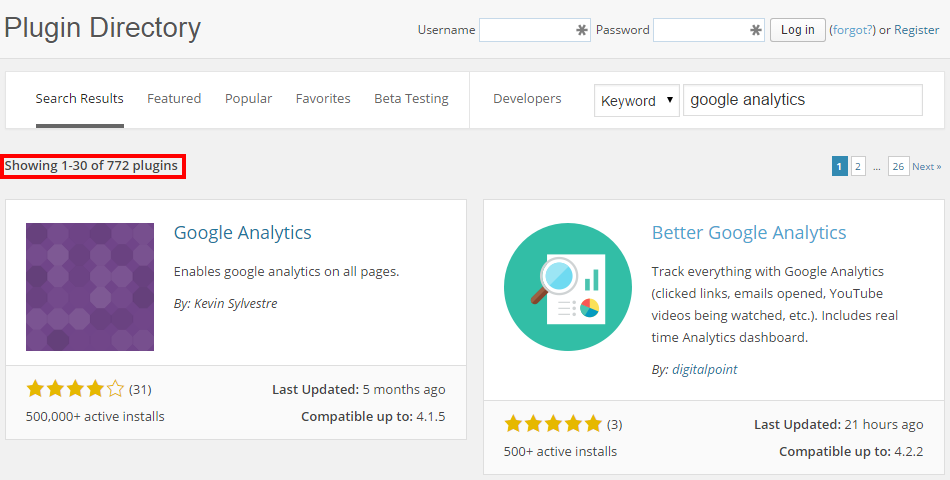Open the Beta Testing tab

click(x=411, y=99)
